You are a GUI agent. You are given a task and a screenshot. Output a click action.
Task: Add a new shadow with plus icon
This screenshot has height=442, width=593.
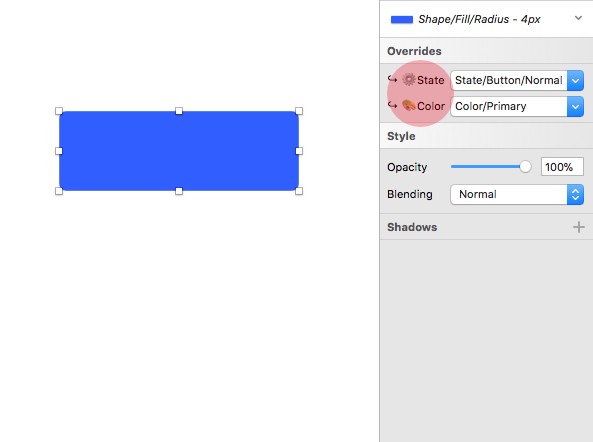click(x=579, y=227)
